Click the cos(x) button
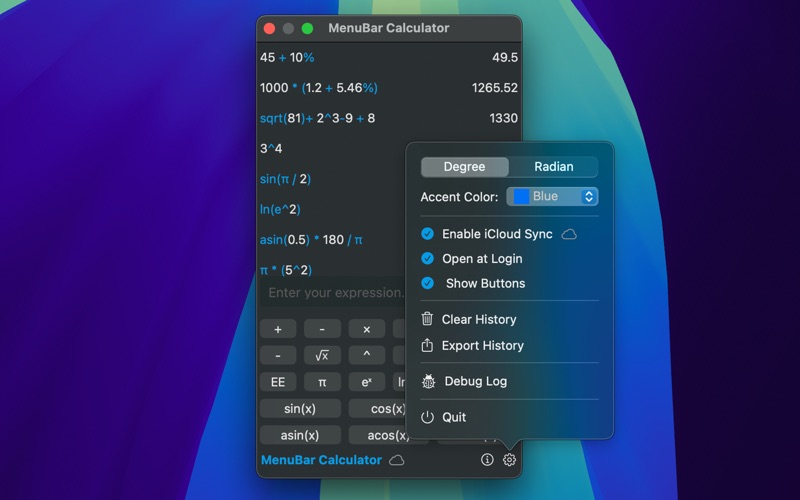Image resolution: width=800 pixels, height=500 pixels. click(377, 409)
